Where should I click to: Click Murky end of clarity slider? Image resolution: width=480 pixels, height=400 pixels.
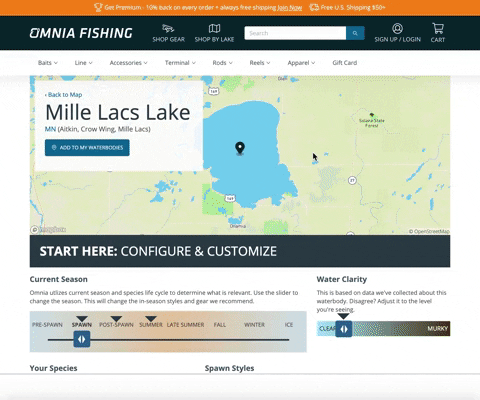click(437, 329)
